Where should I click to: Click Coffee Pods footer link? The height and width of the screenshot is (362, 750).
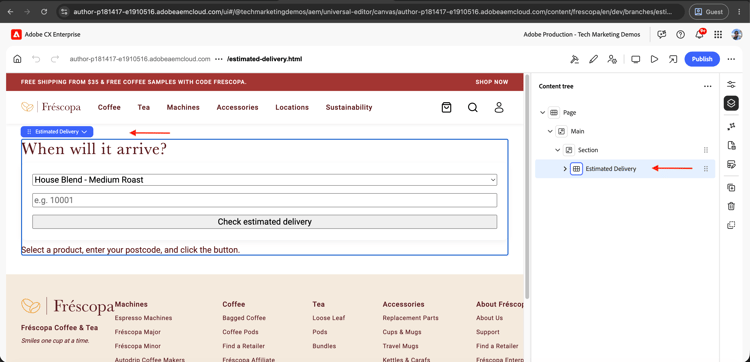(x=240, y=332)
